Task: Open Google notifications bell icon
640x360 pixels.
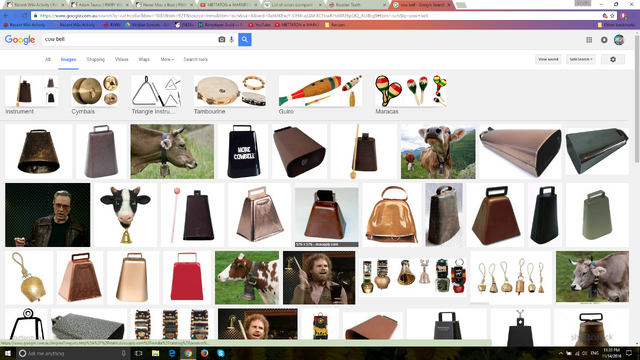Action: 604,40
